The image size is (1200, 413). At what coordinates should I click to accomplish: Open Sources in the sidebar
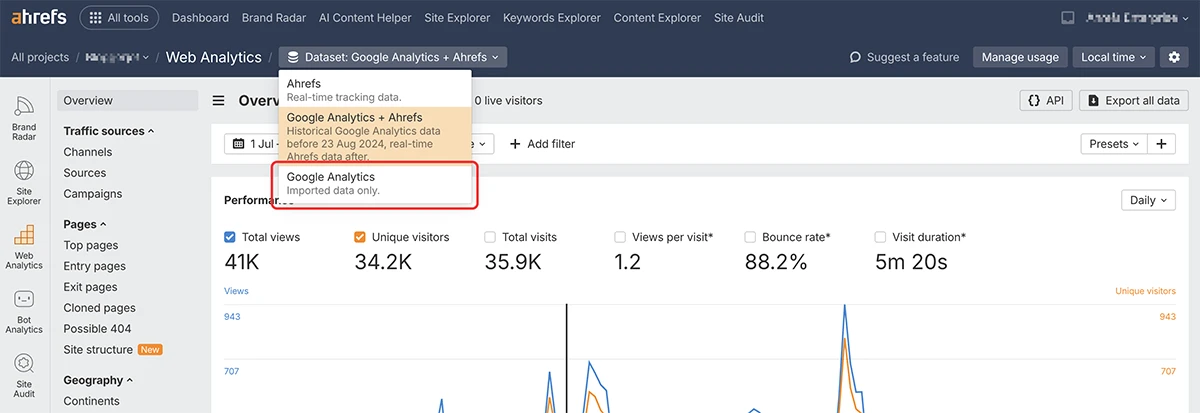tap(85, 173)
